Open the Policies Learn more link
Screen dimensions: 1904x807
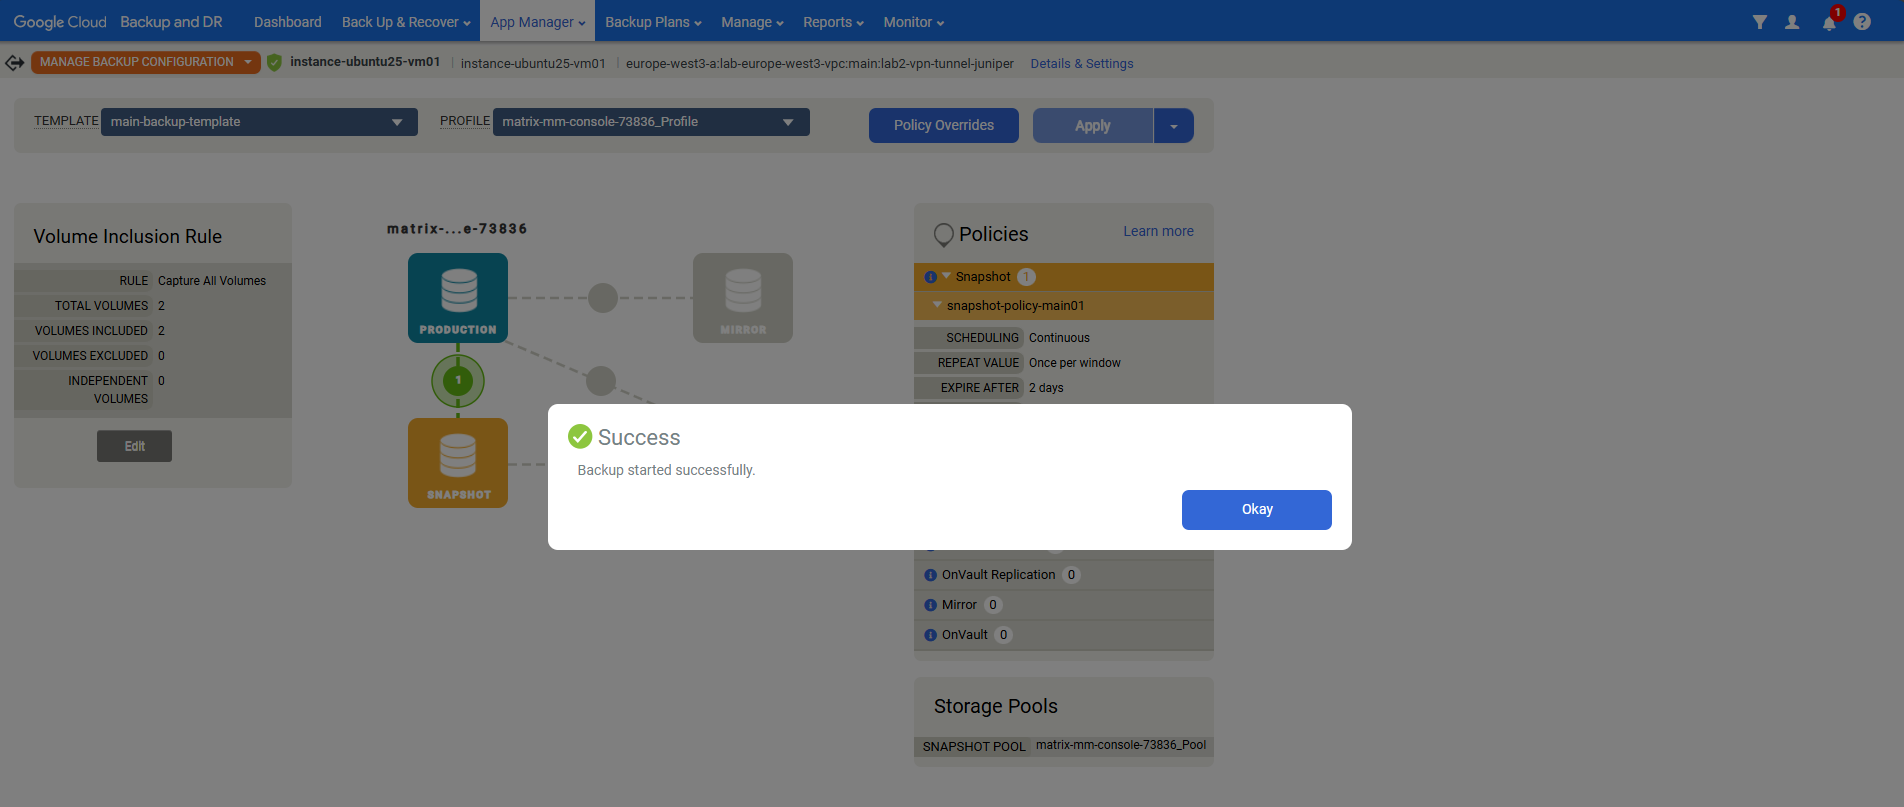point(1158,231)
